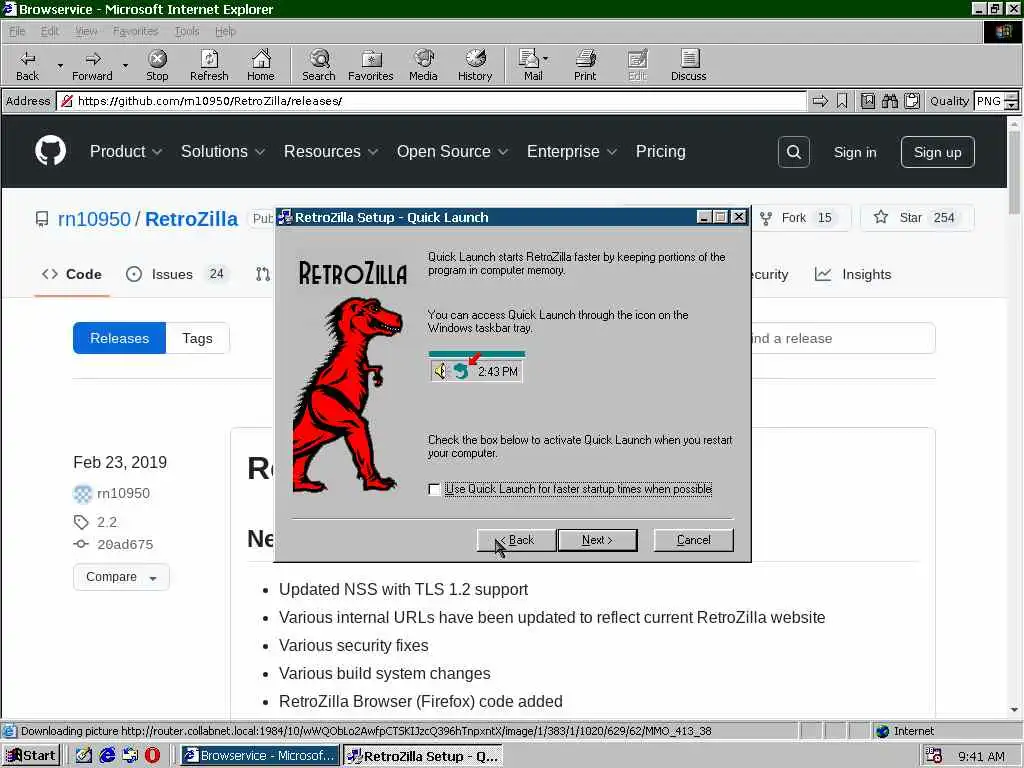Click the clipboard icon near Quality
1024x768 pixels.
tap(912, 101)
